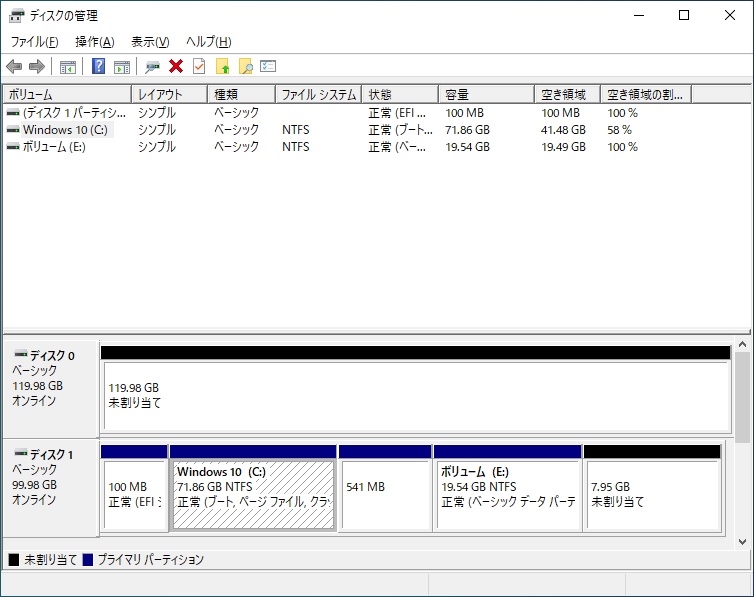Click 41.48 GB free space cell
The height and width of the screenshot is (597, 754).
(x=564, y=130)
